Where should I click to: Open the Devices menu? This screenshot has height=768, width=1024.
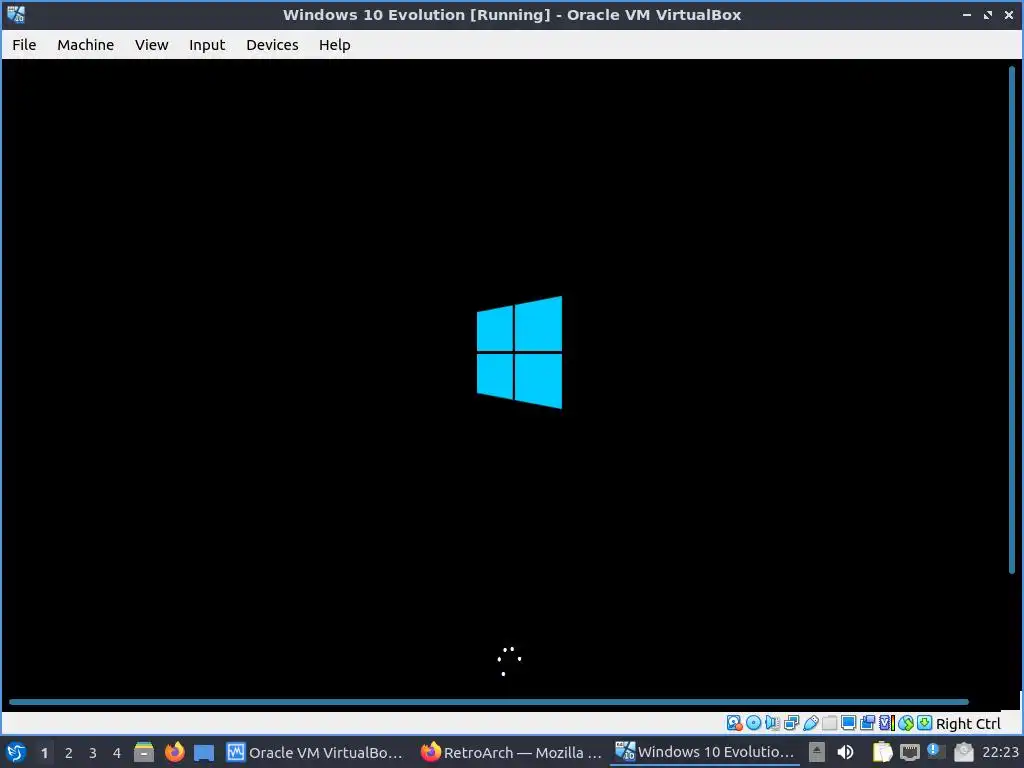point(272,45)
